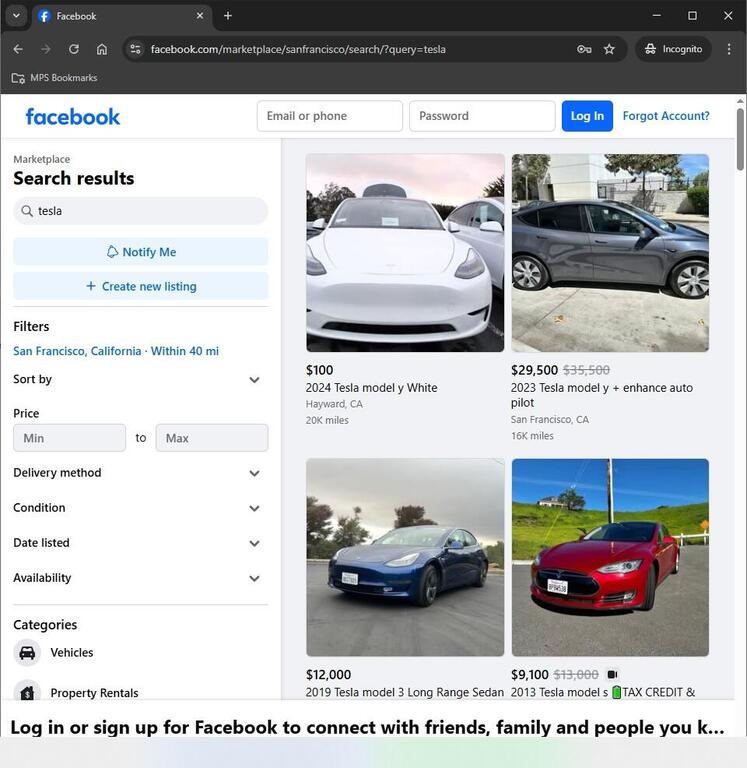Reload the Facebook page
The width and height of the screenshot is (747, 768).
pos(73,49)
